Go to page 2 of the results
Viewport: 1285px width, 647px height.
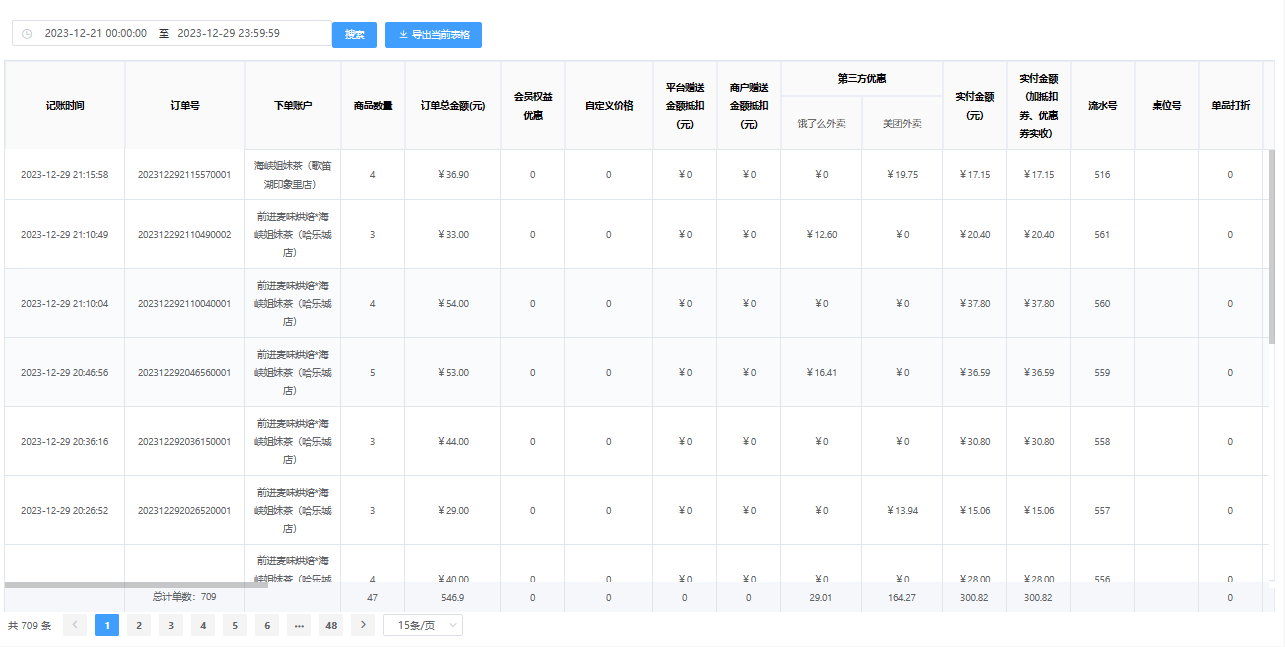click(138, 624)
